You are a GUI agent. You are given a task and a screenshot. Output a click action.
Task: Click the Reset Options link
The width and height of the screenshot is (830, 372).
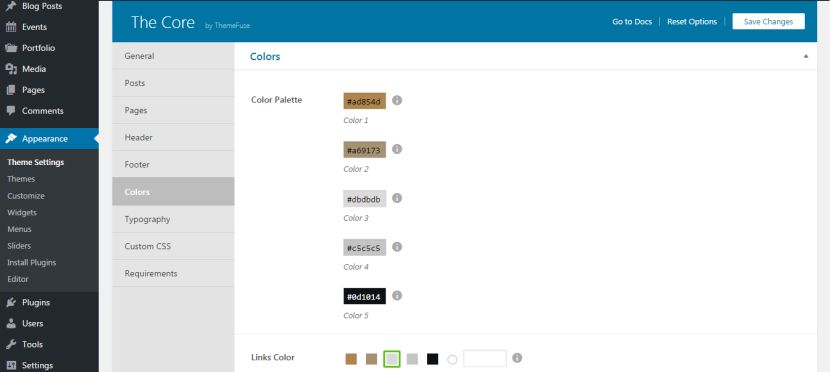point(692,22)
